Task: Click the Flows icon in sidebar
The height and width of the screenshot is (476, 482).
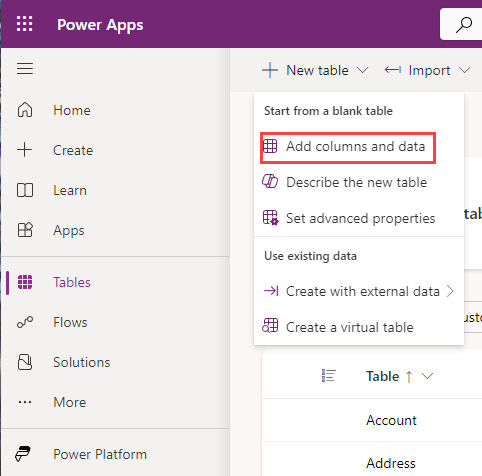Action: (x=25, y=322)
